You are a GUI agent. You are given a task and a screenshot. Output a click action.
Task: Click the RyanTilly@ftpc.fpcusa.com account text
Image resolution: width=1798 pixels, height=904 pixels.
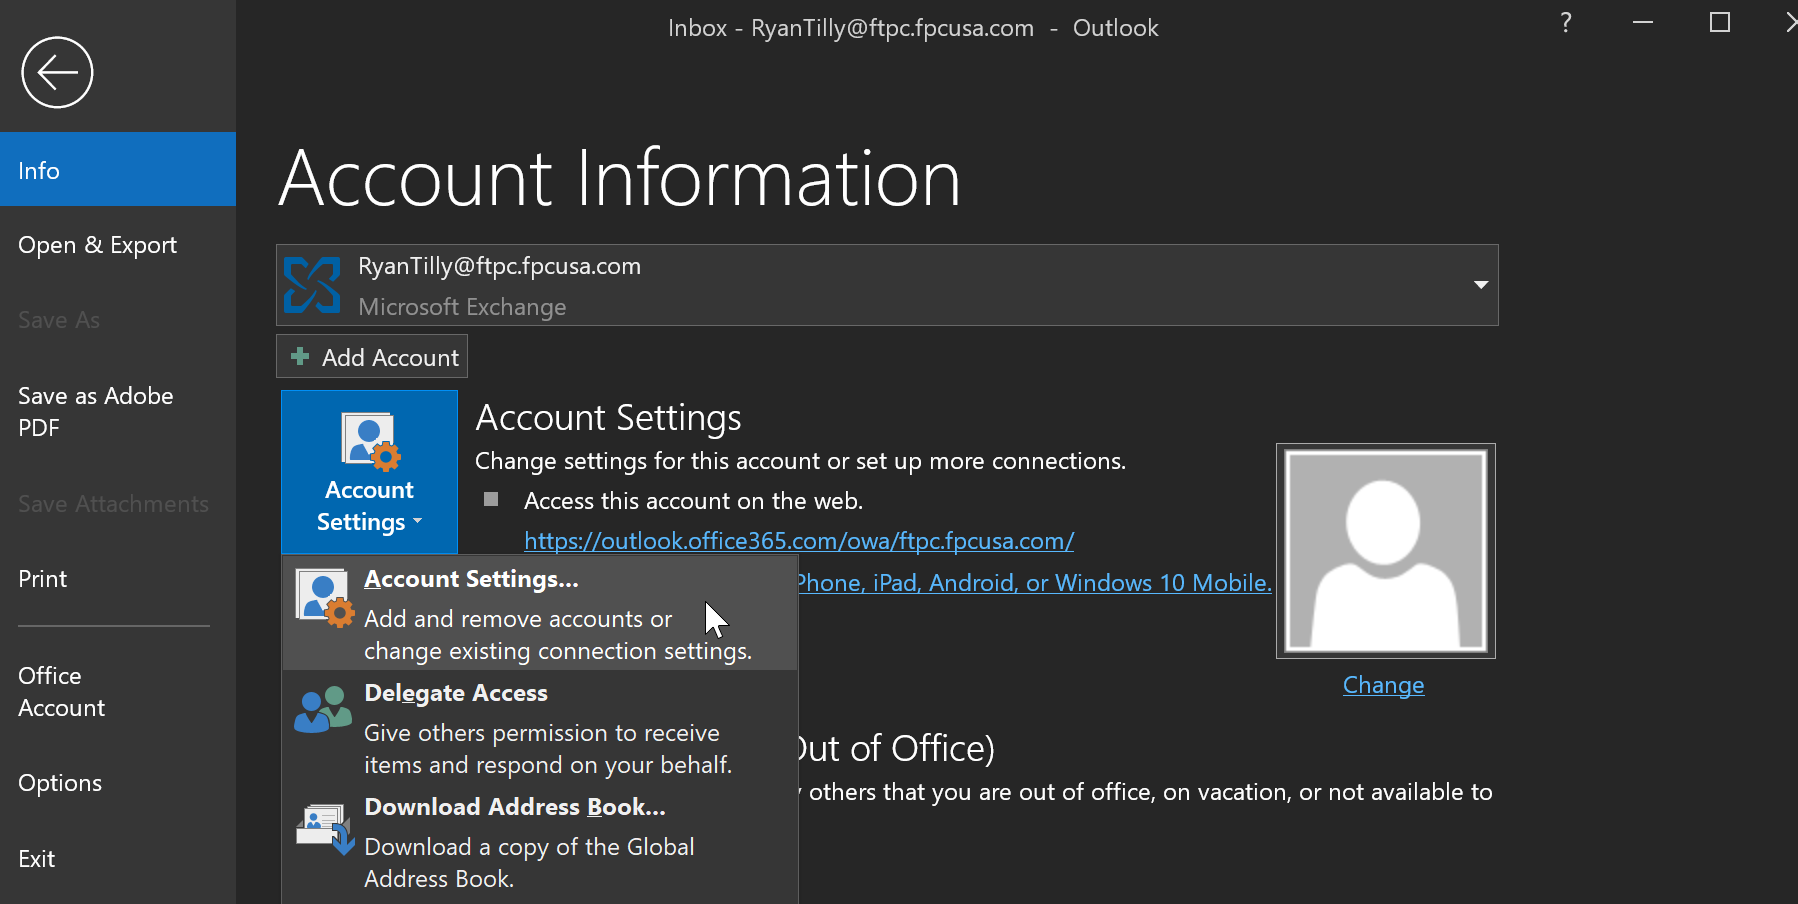click(x=499, y=266)
